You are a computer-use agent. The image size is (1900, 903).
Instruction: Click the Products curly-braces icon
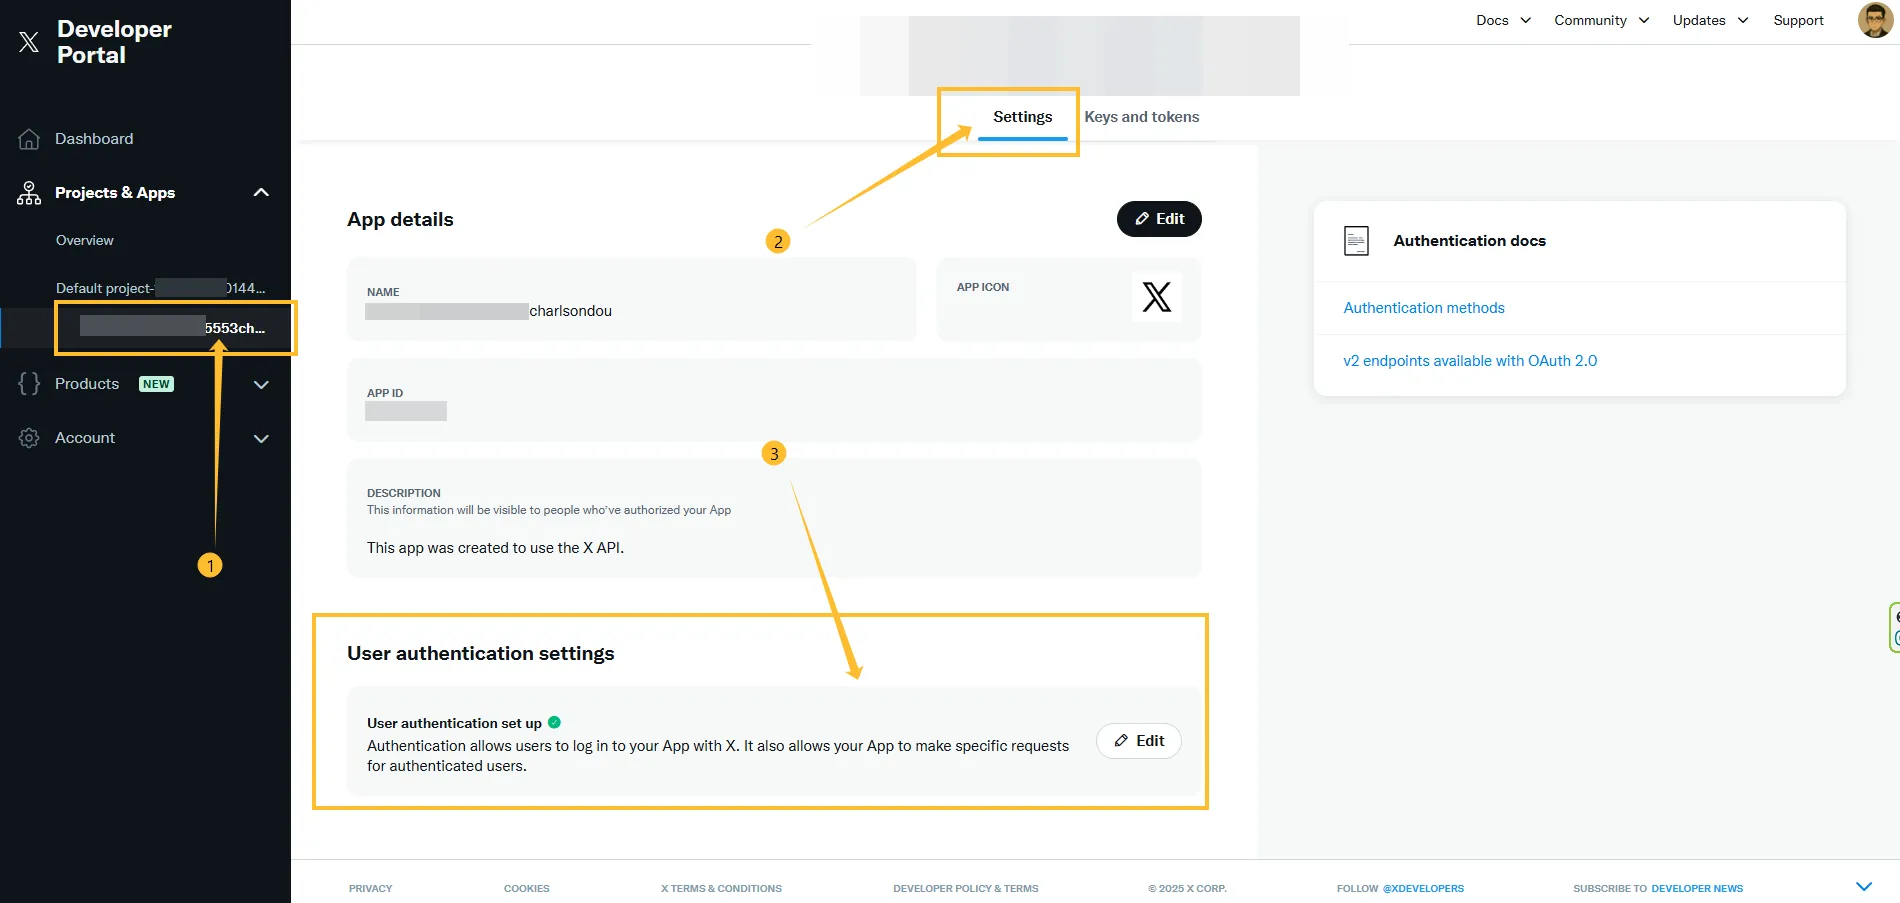click(x=27, y=384)
